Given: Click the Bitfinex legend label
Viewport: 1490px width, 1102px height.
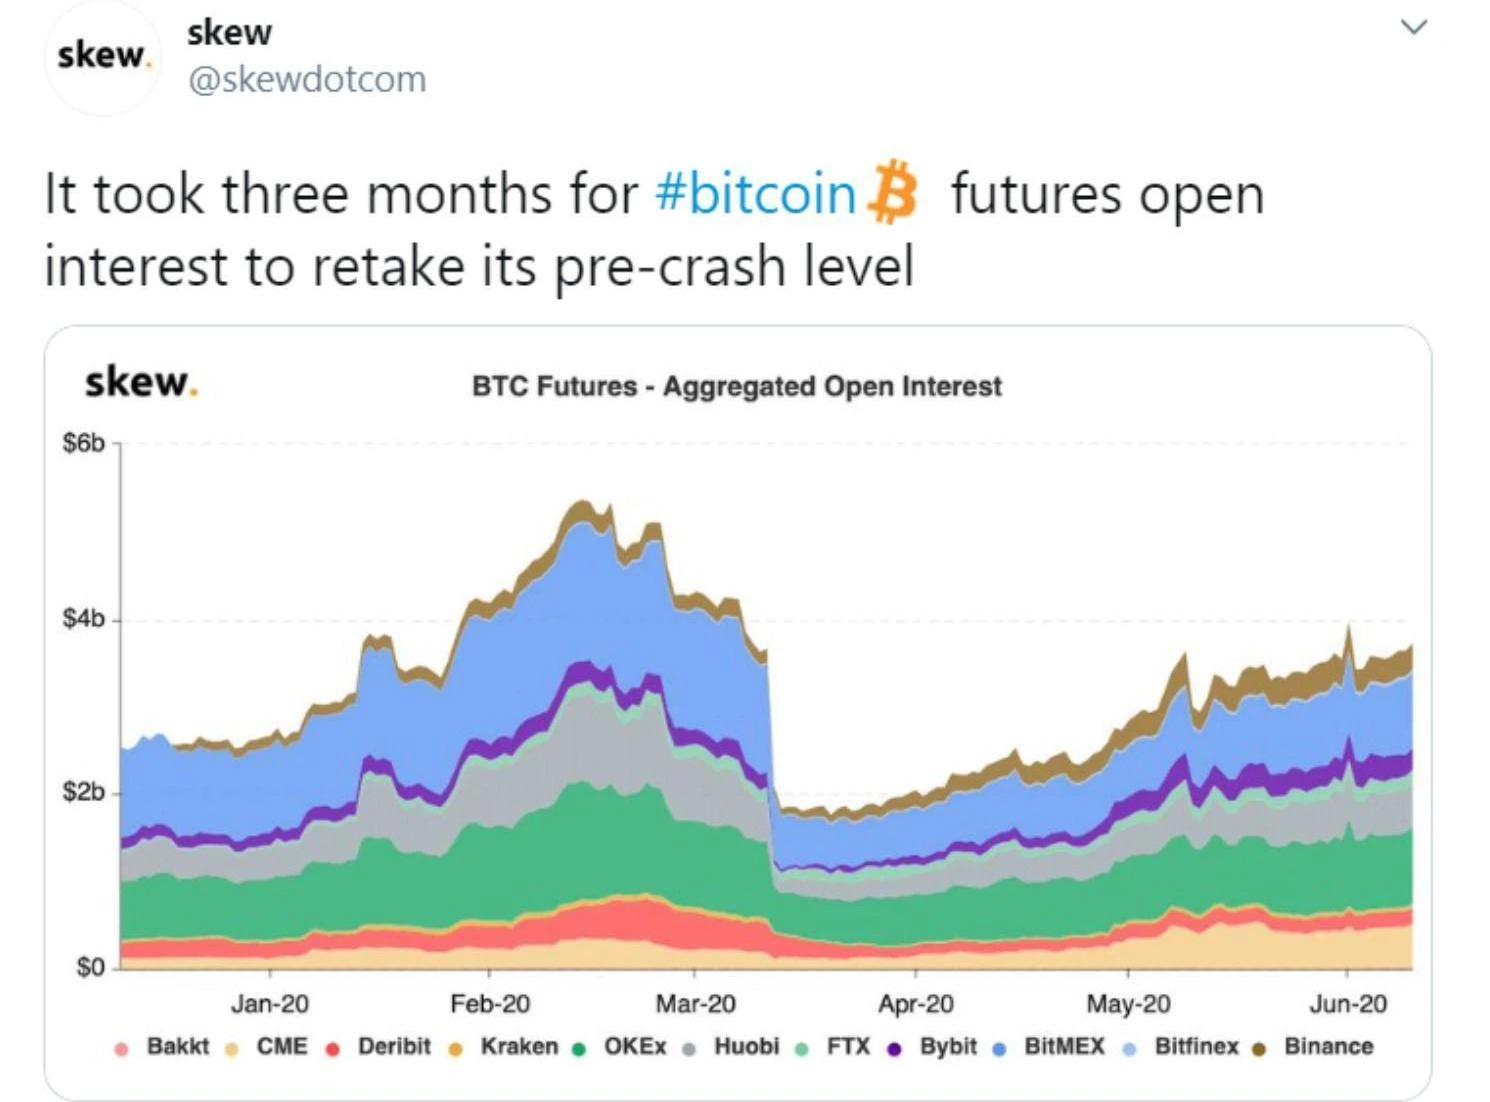Looking at the screenshot, I should (1196, 1046).
